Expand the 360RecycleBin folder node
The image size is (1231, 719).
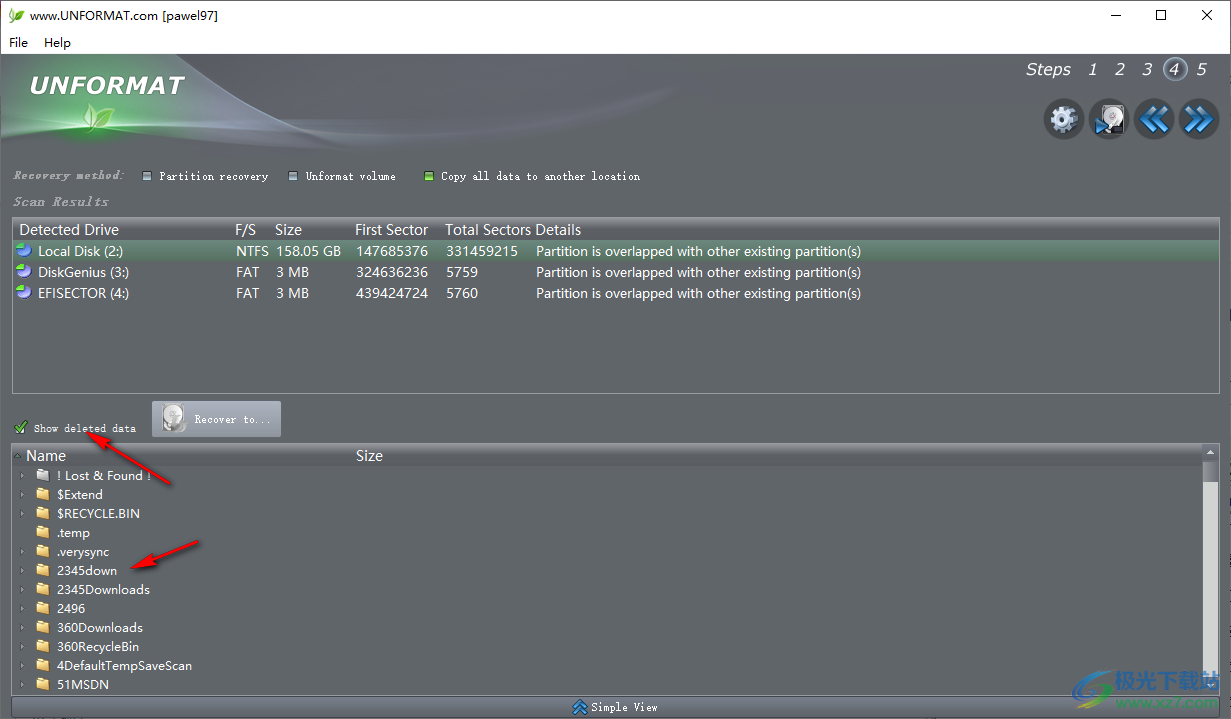click(x=22, y=646)
